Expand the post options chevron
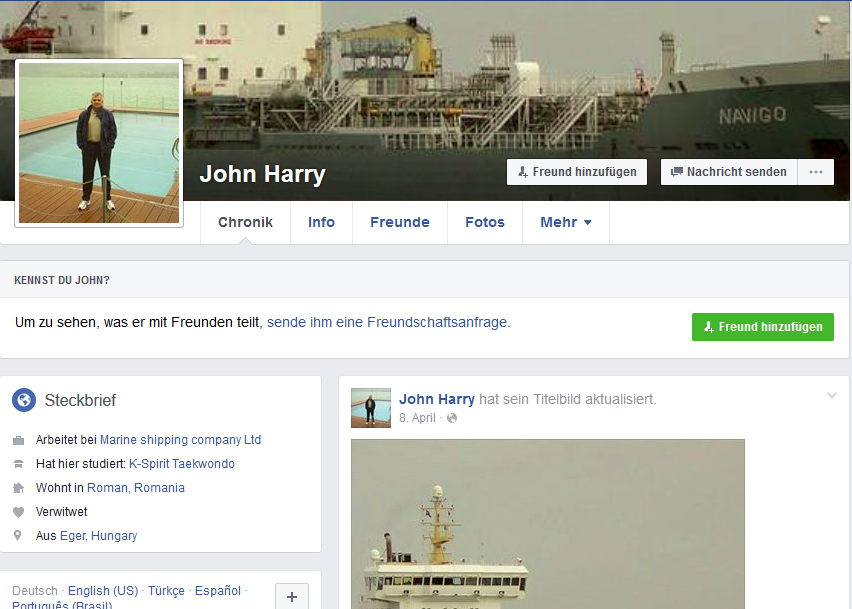This screenshot has width=852, height=609. (x=831, y=395)
